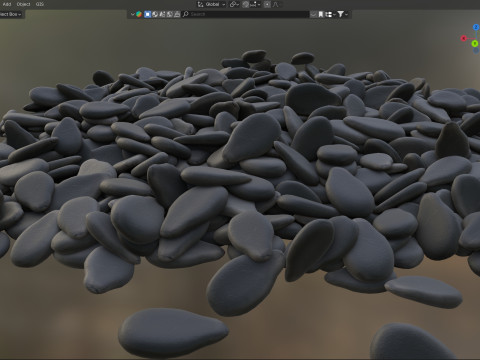Viewport: 480px width, 360px height.
Task: Click the blue highlighted square icon
Action: point(148,14)
